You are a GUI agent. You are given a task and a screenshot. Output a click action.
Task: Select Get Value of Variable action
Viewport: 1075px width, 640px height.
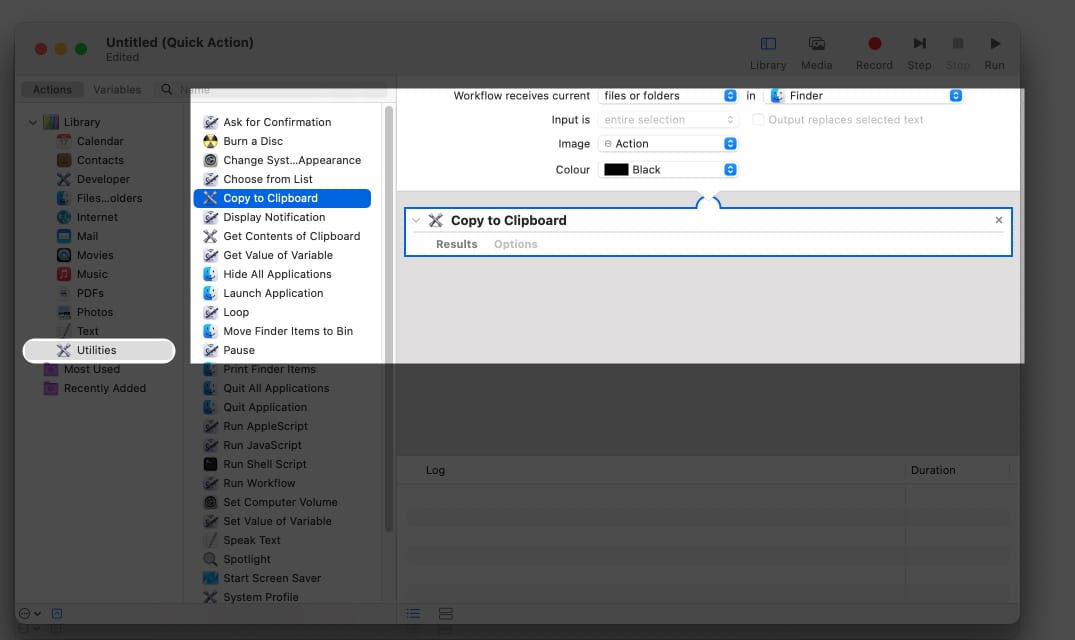(278, 256)
